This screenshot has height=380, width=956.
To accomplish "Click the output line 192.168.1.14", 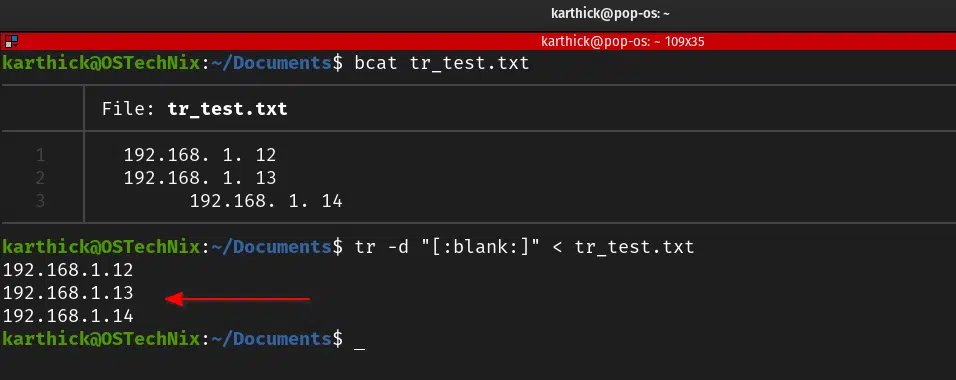I will tap(68, 316).
